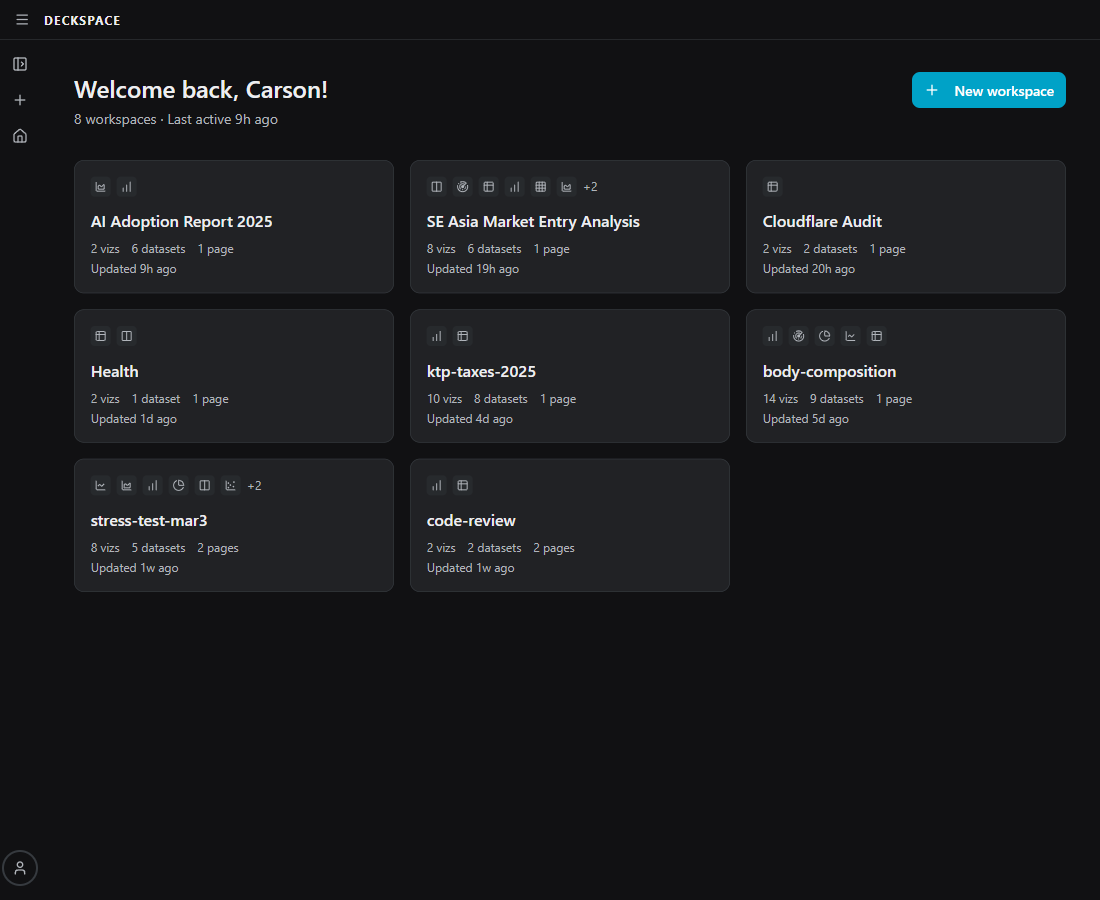The width and height of the screenshot is (1100, 900).
Task: Open the code-review workspace card
Action: click(471, 520)
